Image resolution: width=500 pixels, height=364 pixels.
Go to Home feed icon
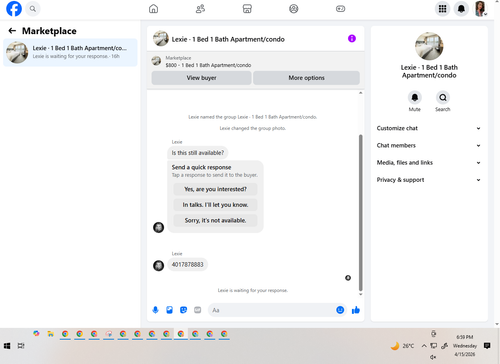153,9
